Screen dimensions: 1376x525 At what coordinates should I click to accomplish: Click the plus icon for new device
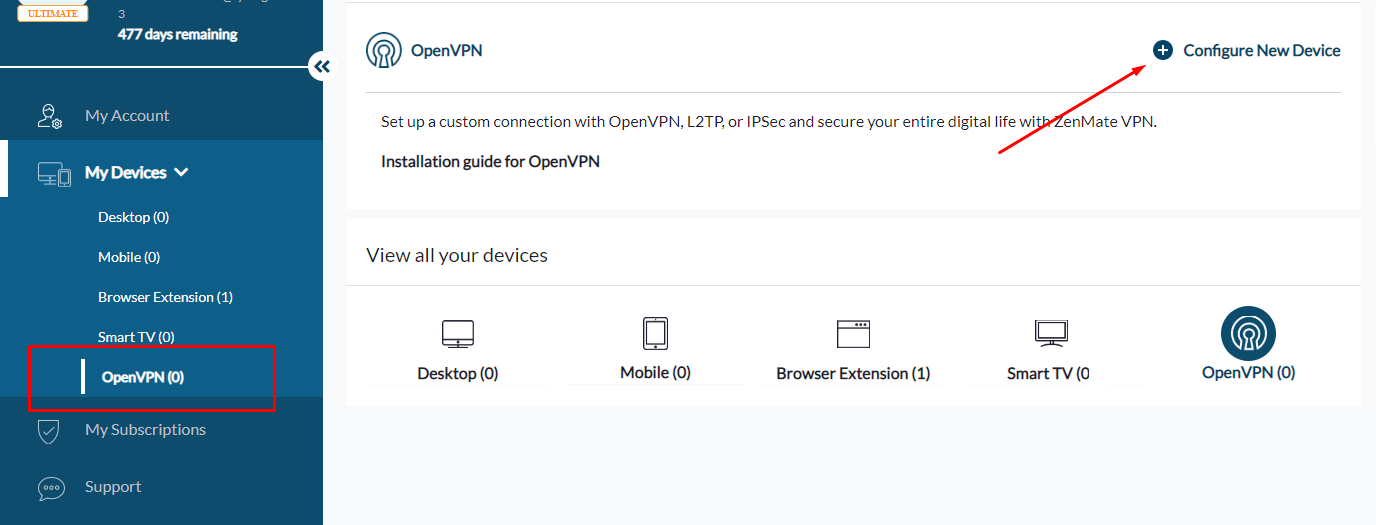click(1162, 50)
